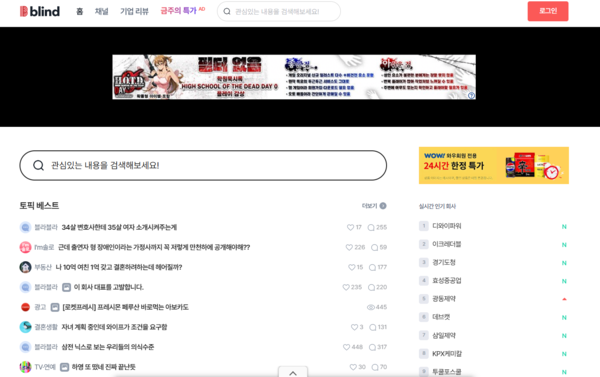Click the eye views icon showing 445
The image size is (600, 377).
(x=370, y=307)
